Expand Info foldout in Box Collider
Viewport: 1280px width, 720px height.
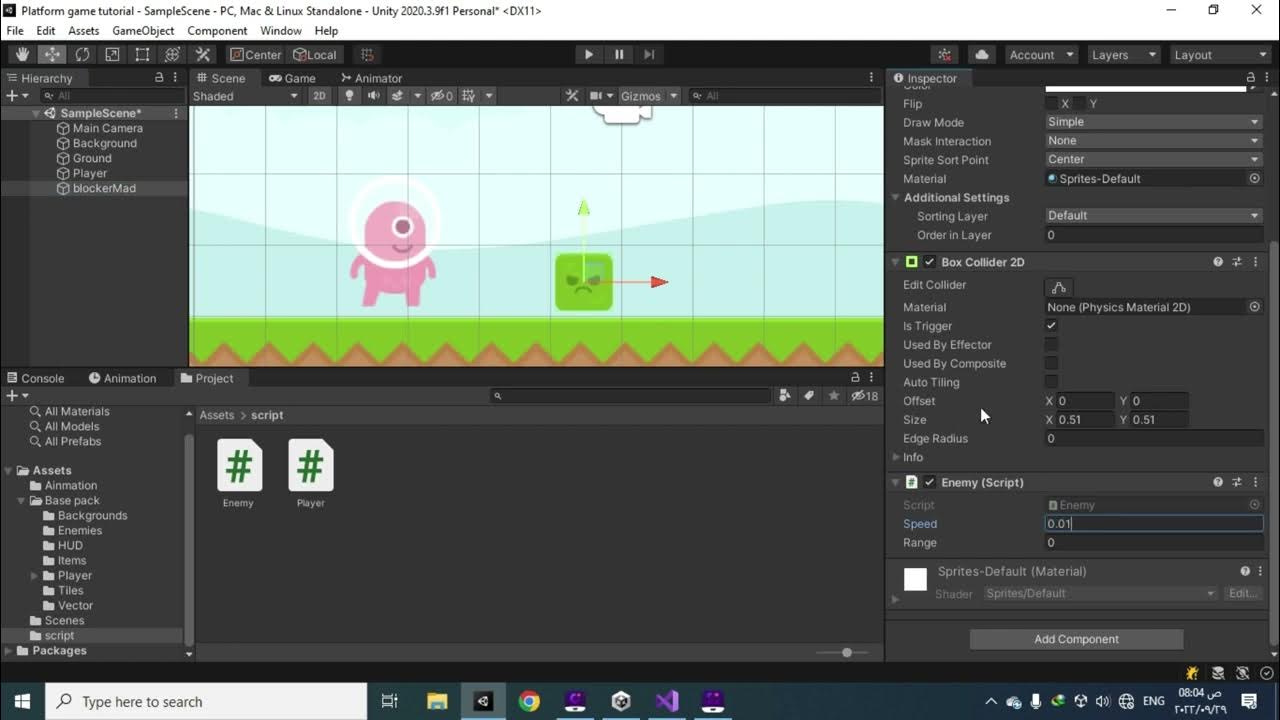[897, 457]
